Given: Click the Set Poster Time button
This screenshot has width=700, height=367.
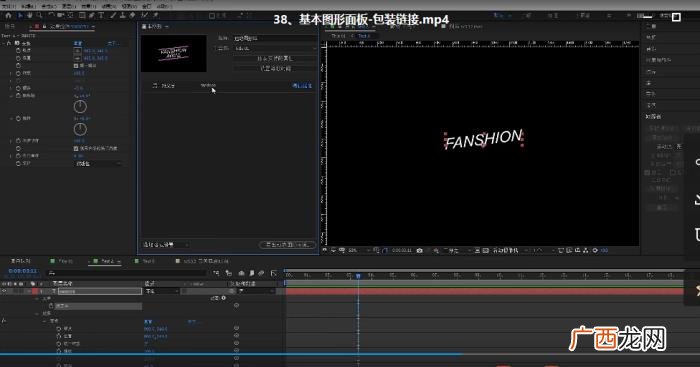Looking at the screenshot, I should [x=275, y=68].
